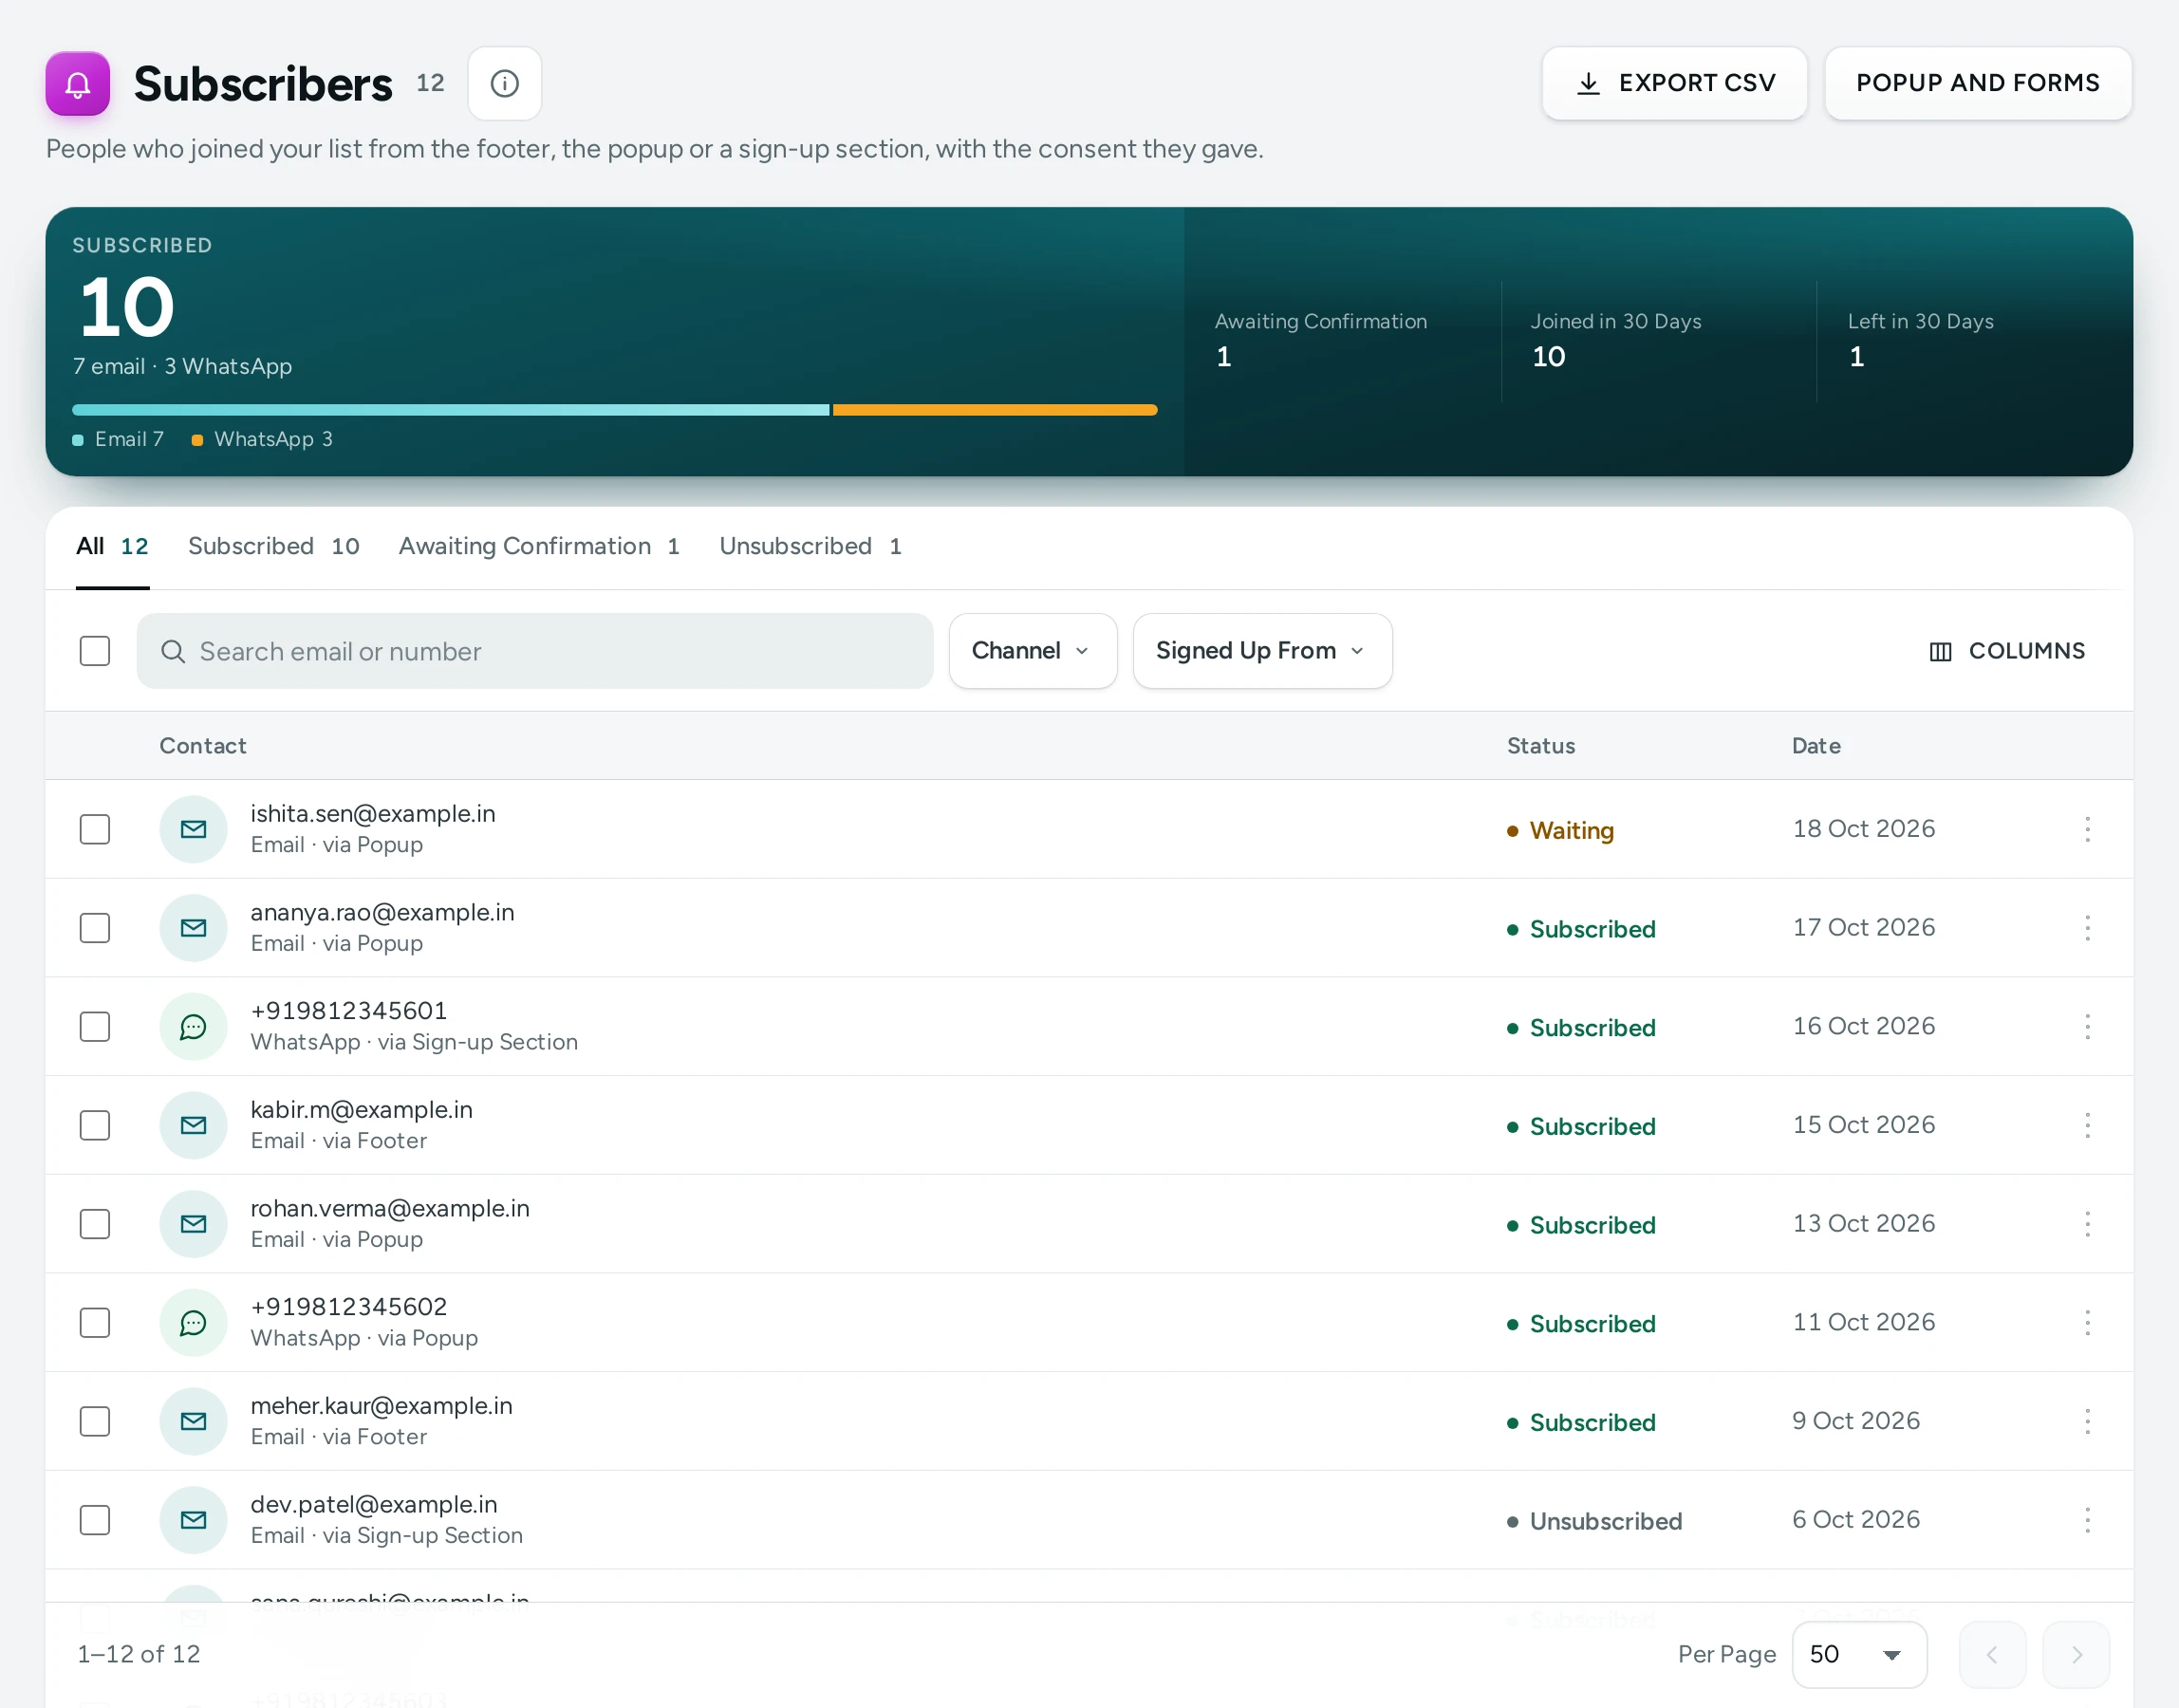Open row menu for kabir.m@example.in
Image resolution: width=2179 pixels, height=1708 pixels.
2087,1125
